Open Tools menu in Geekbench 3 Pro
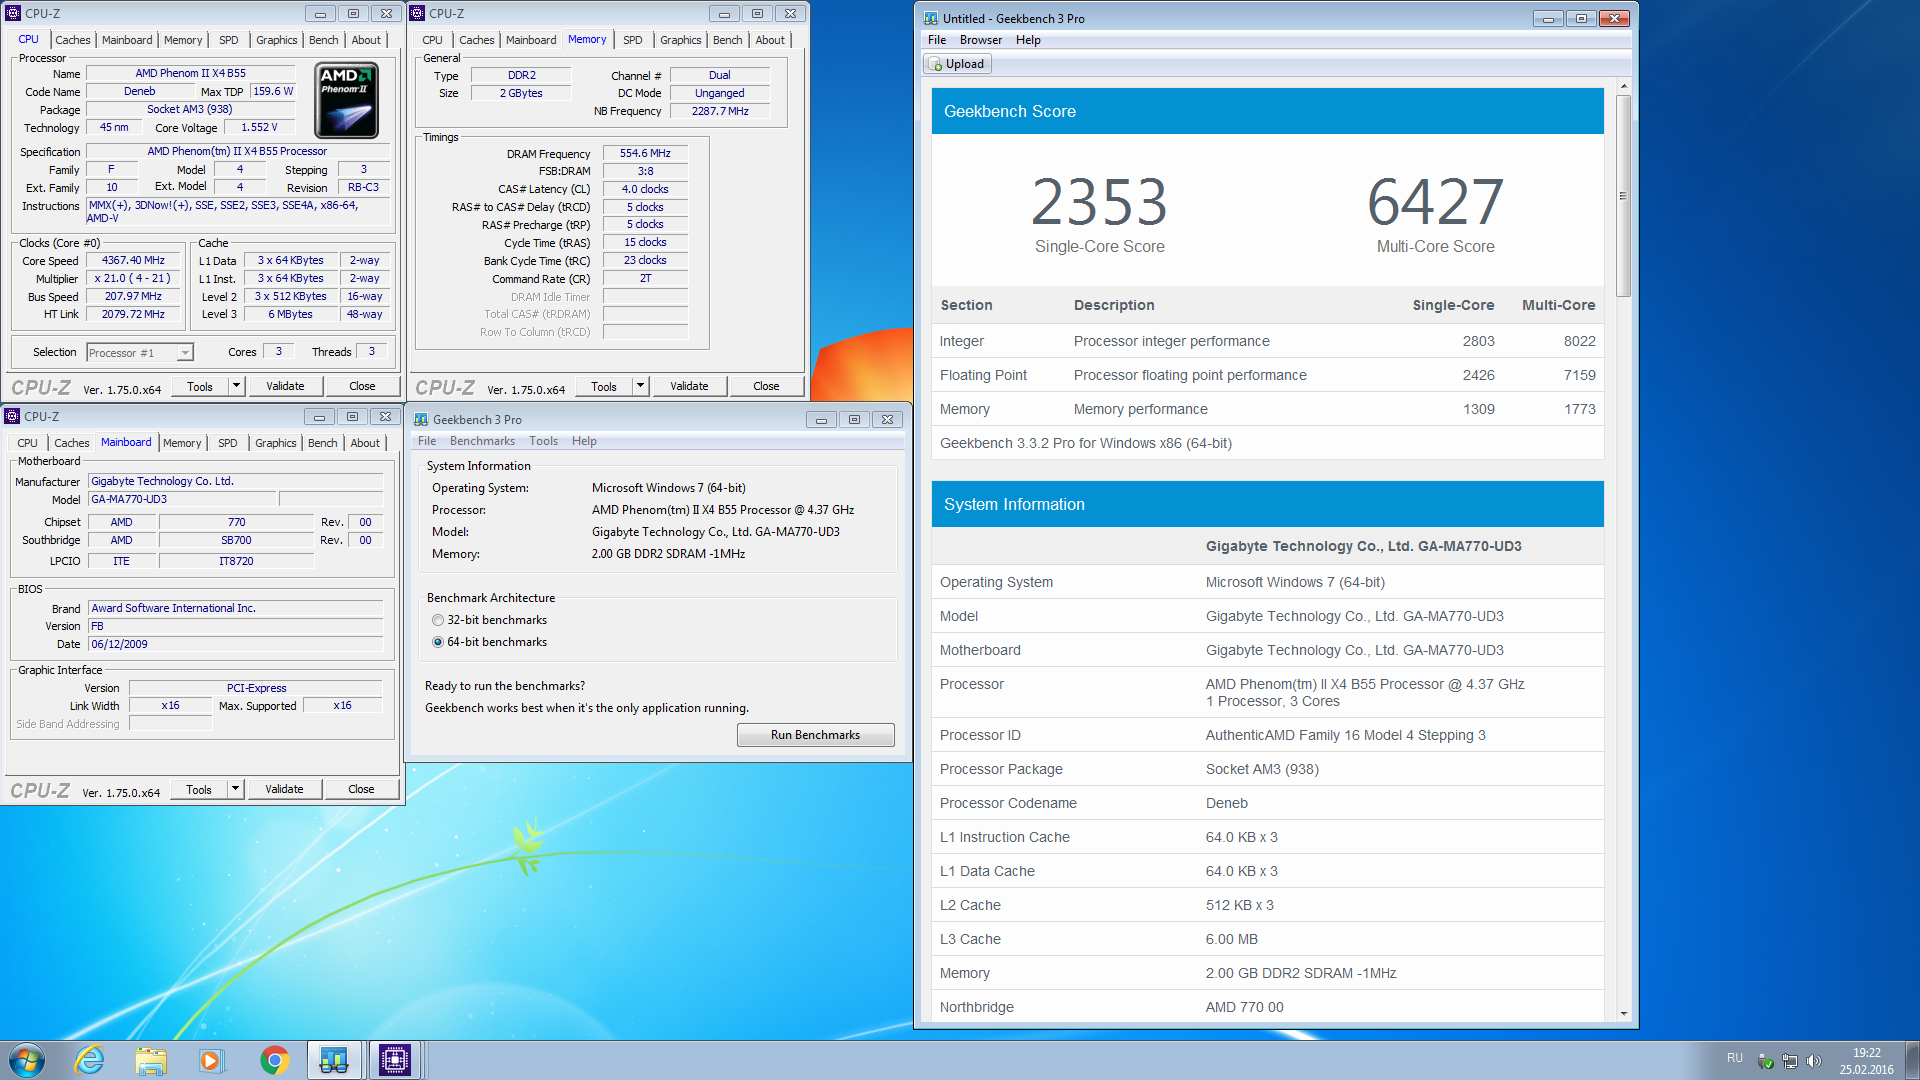This screenshot has height=1080, width=1920. pyautogui.click(x=543, y=441)
